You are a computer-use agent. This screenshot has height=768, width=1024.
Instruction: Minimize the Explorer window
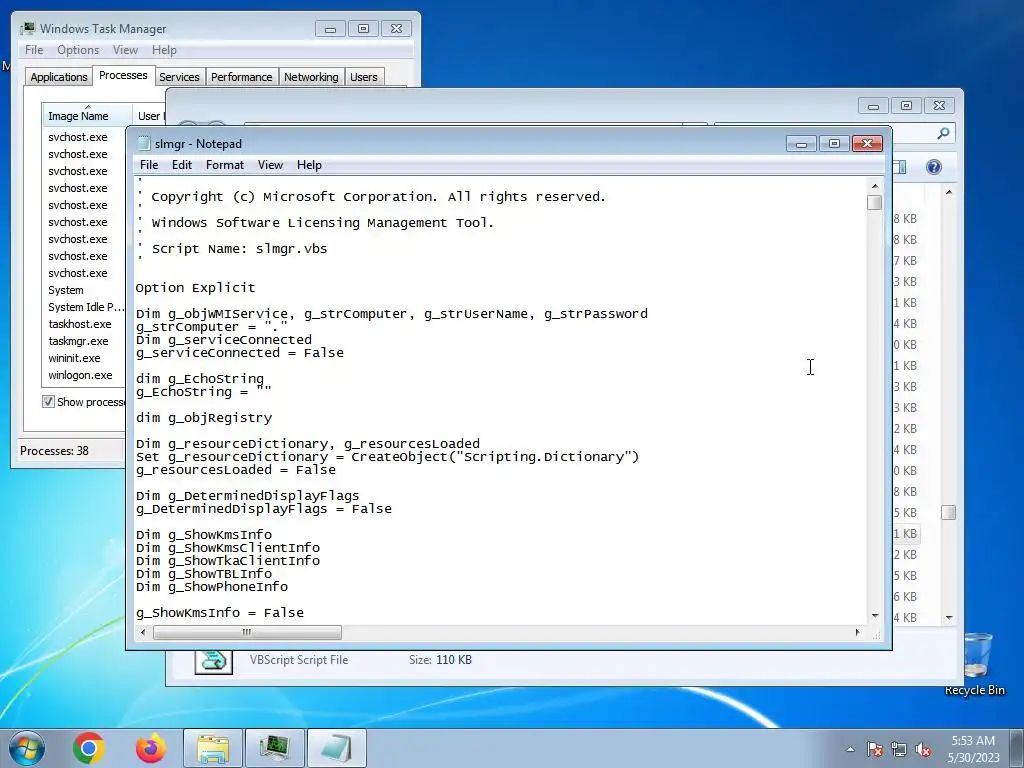874,106
